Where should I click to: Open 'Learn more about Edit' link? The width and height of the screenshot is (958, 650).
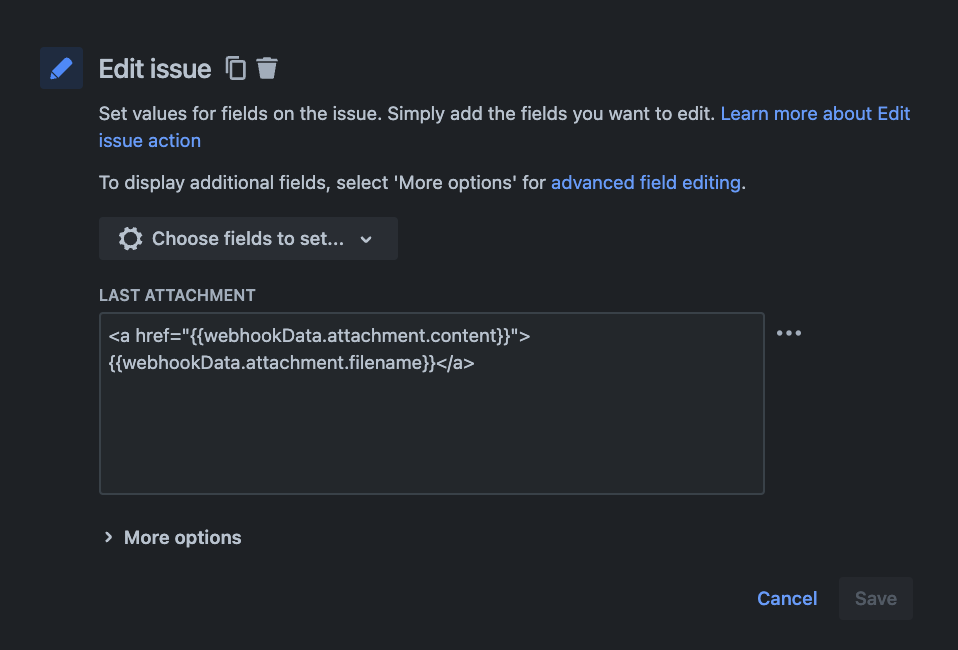815,114
